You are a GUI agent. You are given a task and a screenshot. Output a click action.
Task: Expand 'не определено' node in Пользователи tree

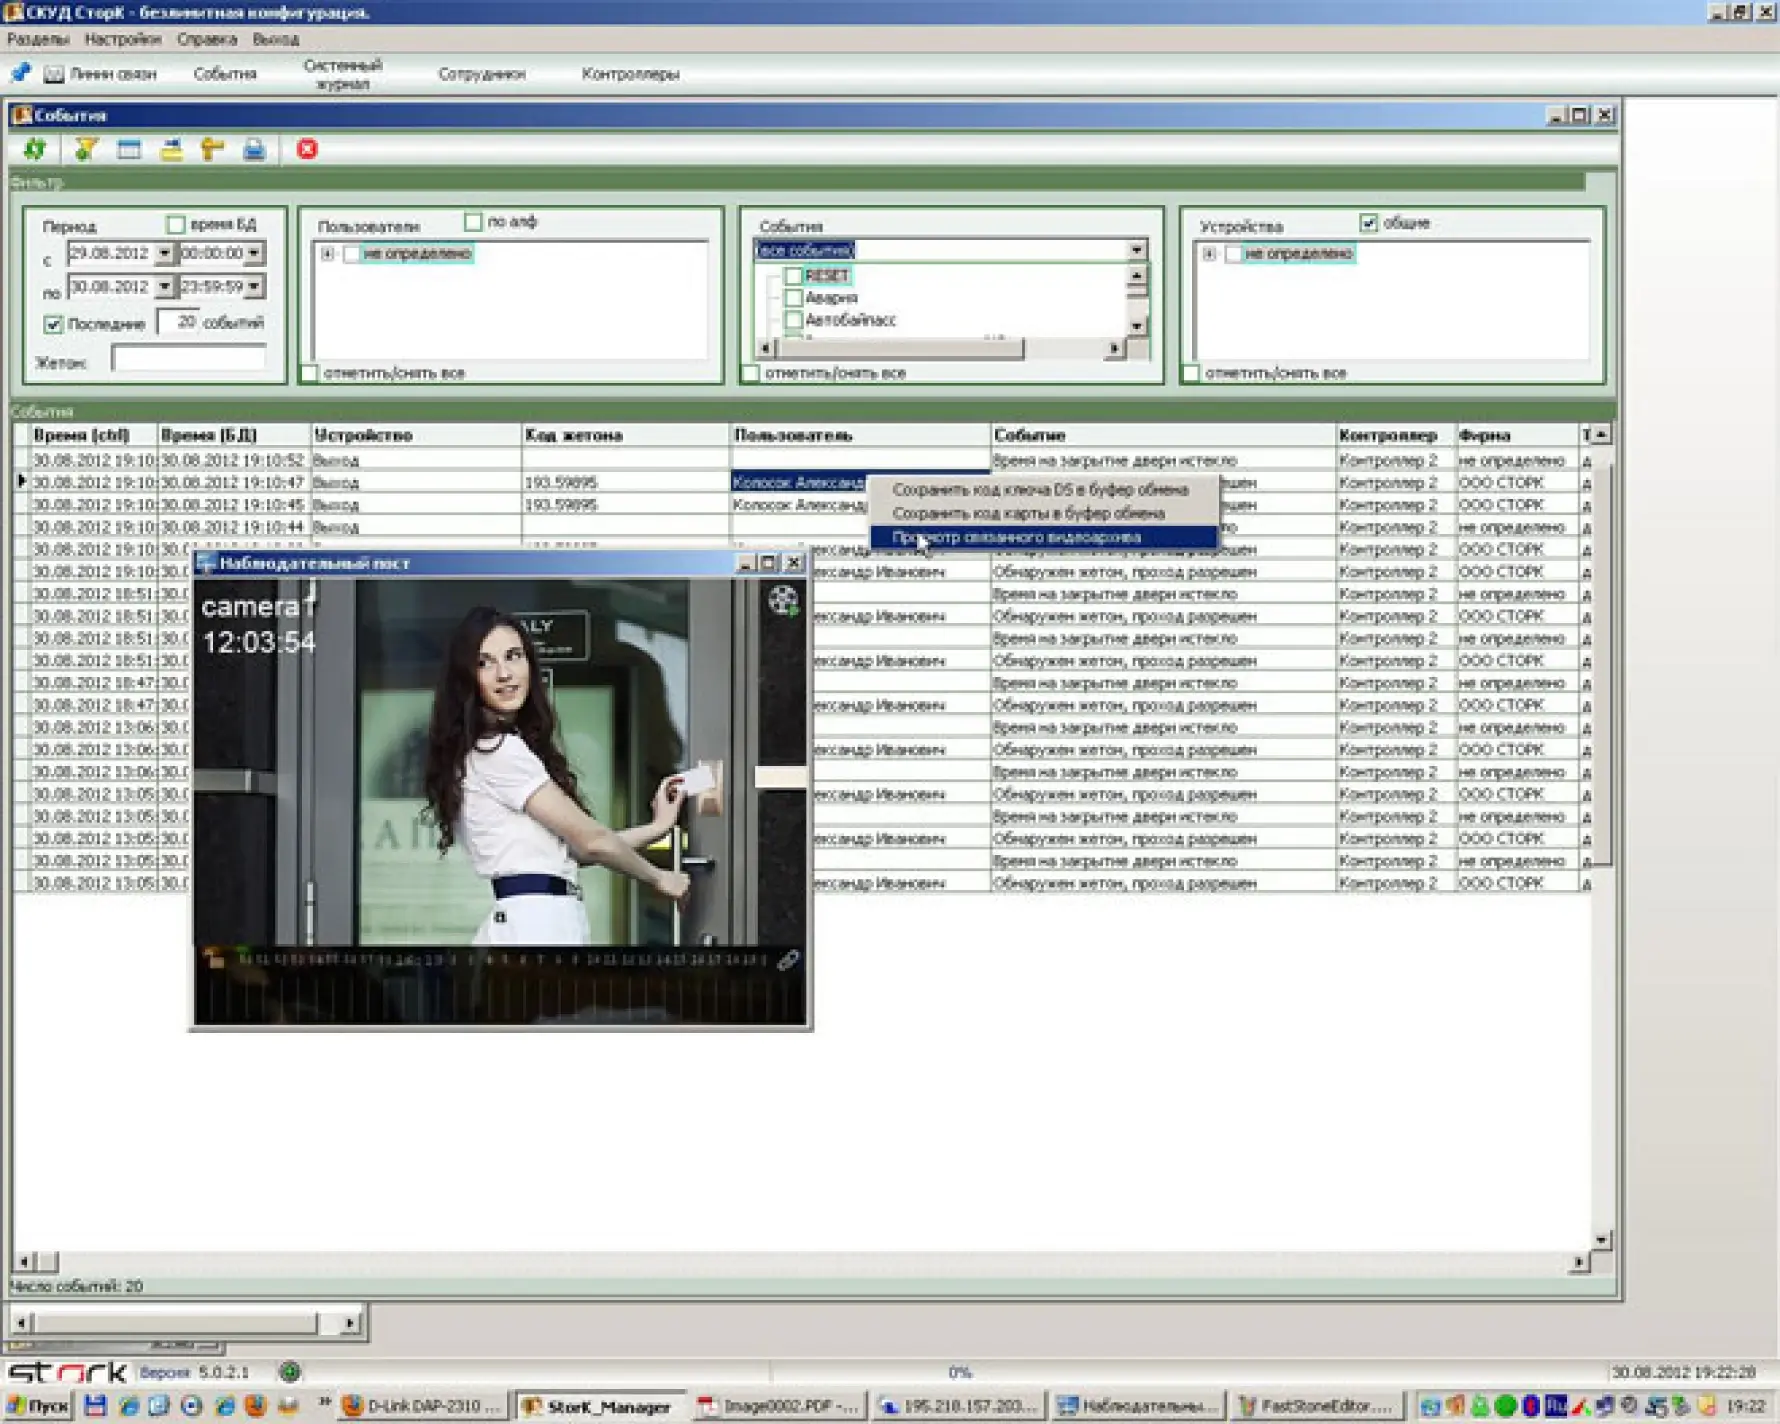pos(327,254)
